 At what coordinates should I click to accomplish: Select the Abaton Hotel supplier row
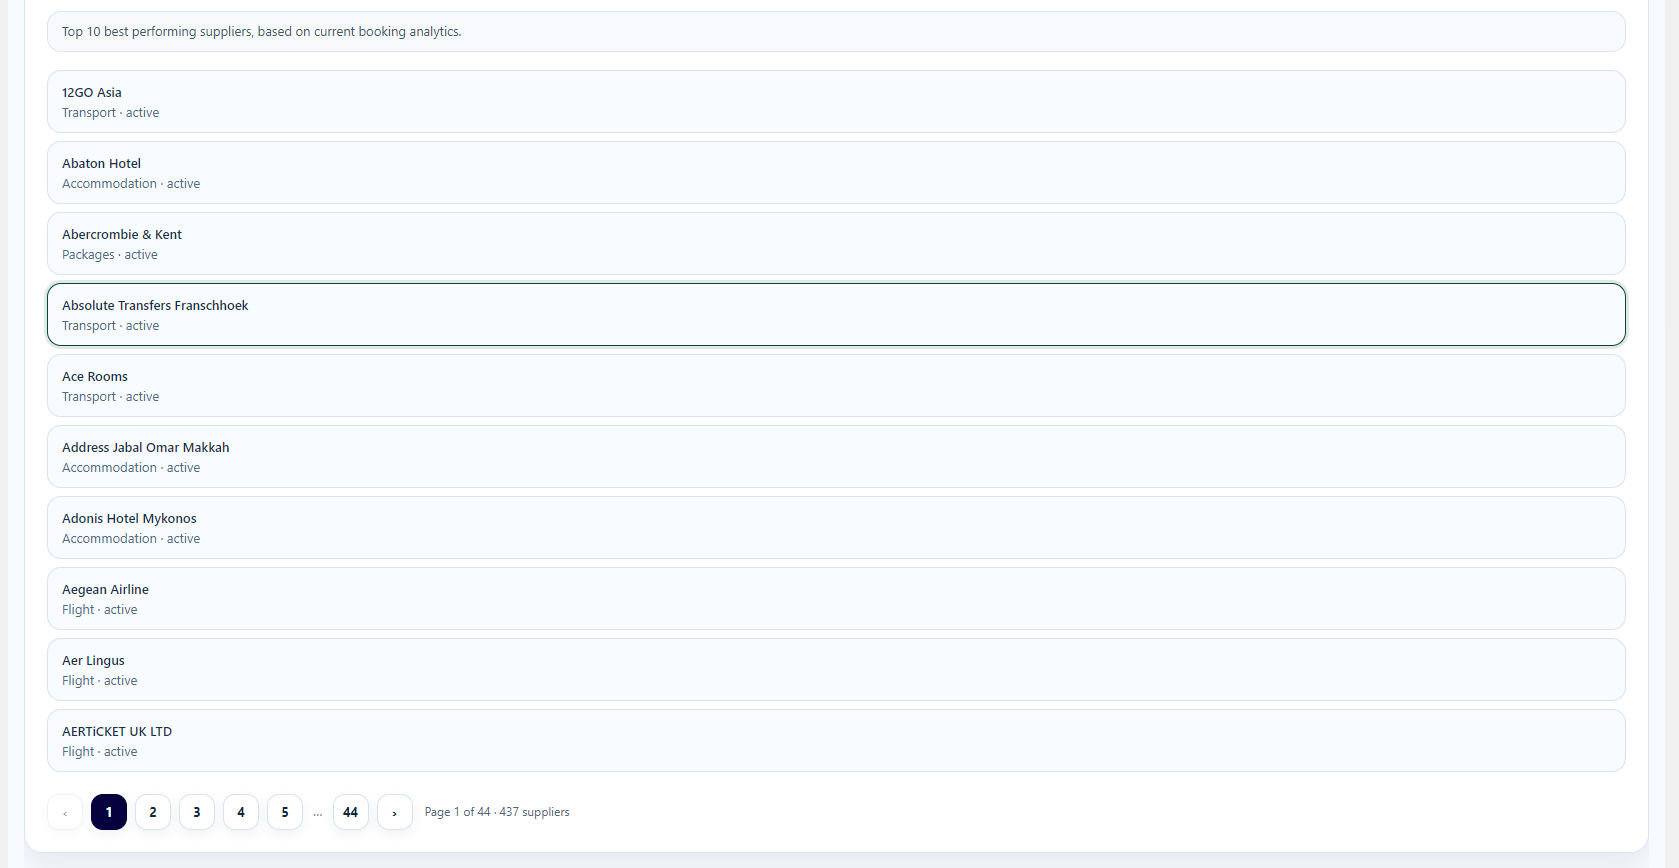tap(836, 173)
